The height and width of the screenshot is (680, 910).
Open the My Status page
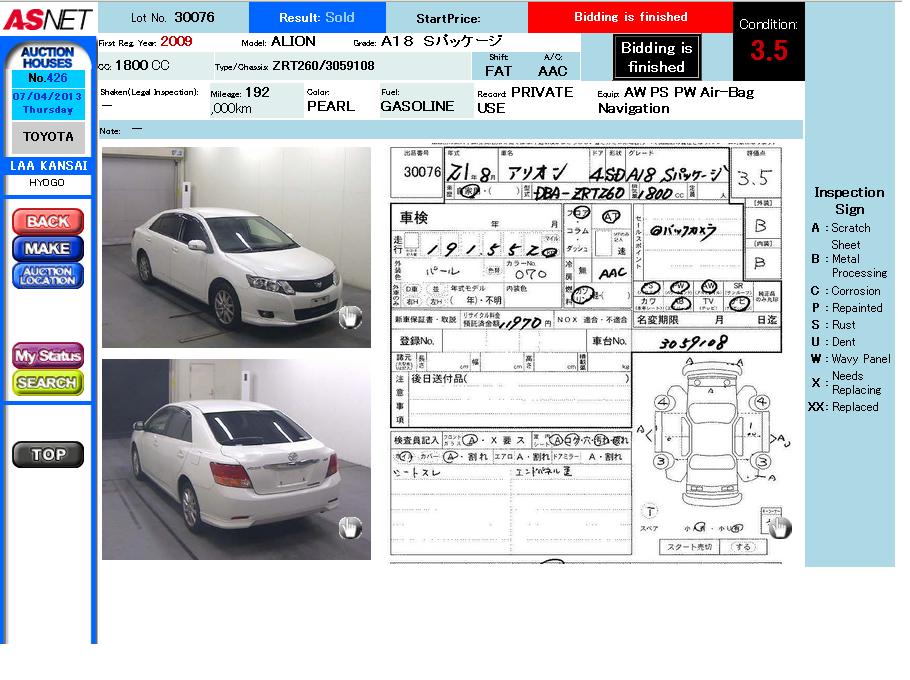coord(48,356)
